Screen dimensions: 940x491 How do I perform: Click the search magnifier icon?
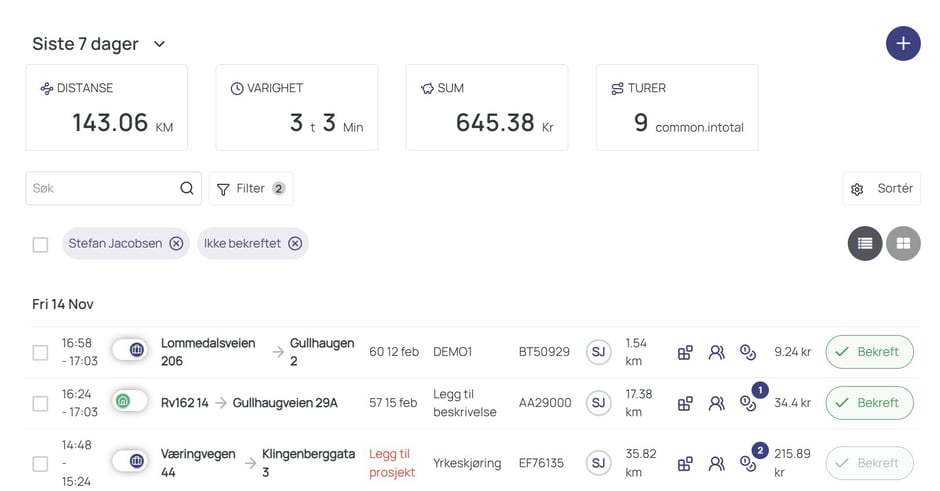coord(187,188)
